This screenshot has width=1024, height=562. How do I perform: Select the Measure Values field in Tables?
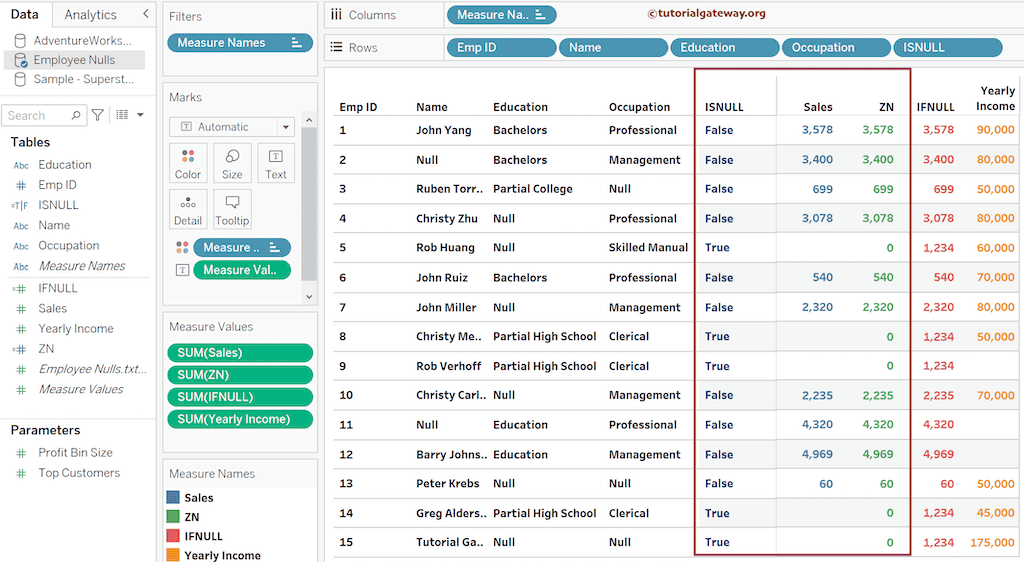click(x=80, y=389)
